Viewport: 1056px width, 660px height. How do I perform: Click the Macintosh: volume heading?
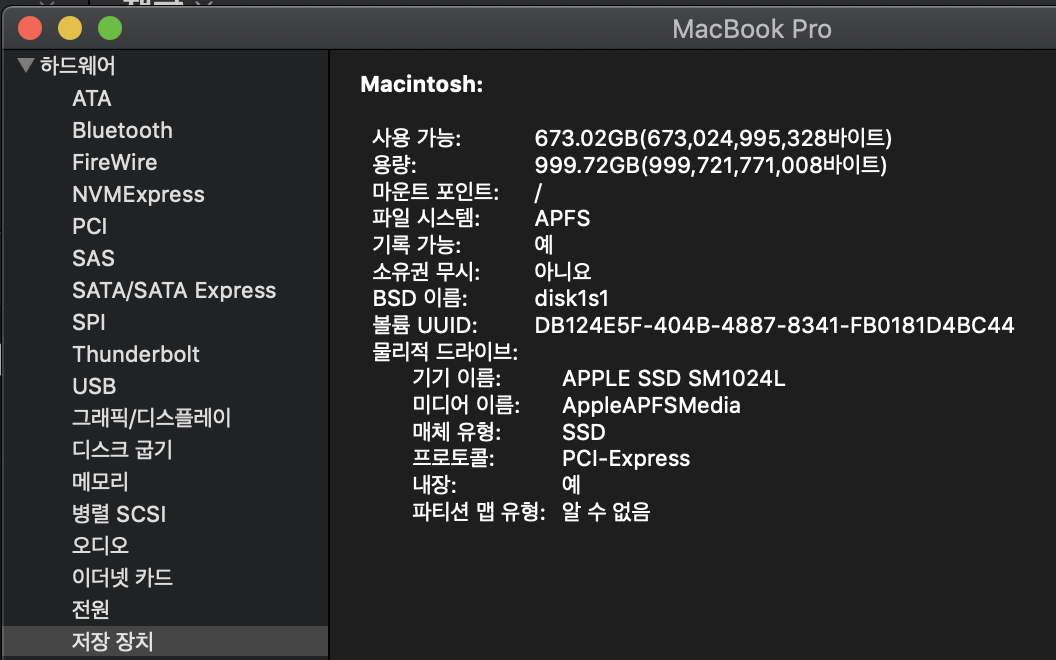point(422,85)
